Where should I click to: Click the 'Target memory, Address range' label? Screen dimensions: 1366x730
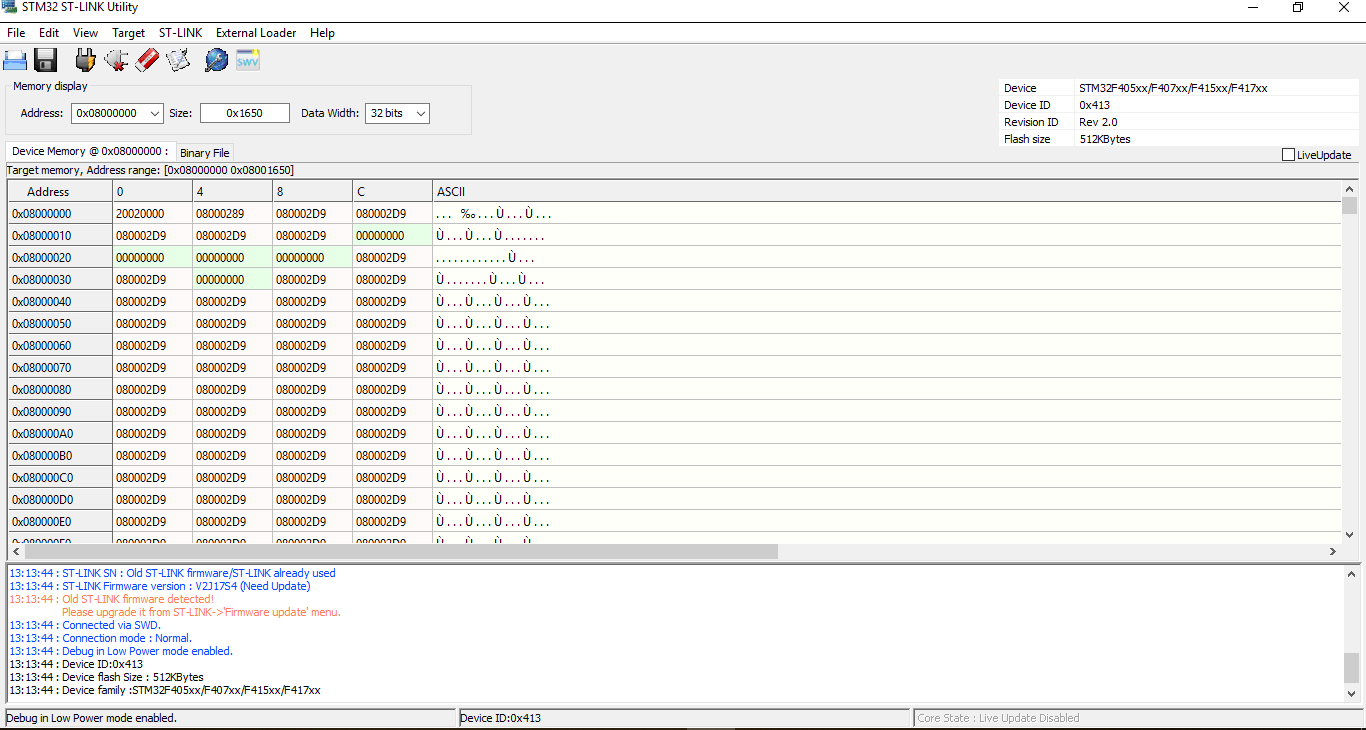pos(150,171)
